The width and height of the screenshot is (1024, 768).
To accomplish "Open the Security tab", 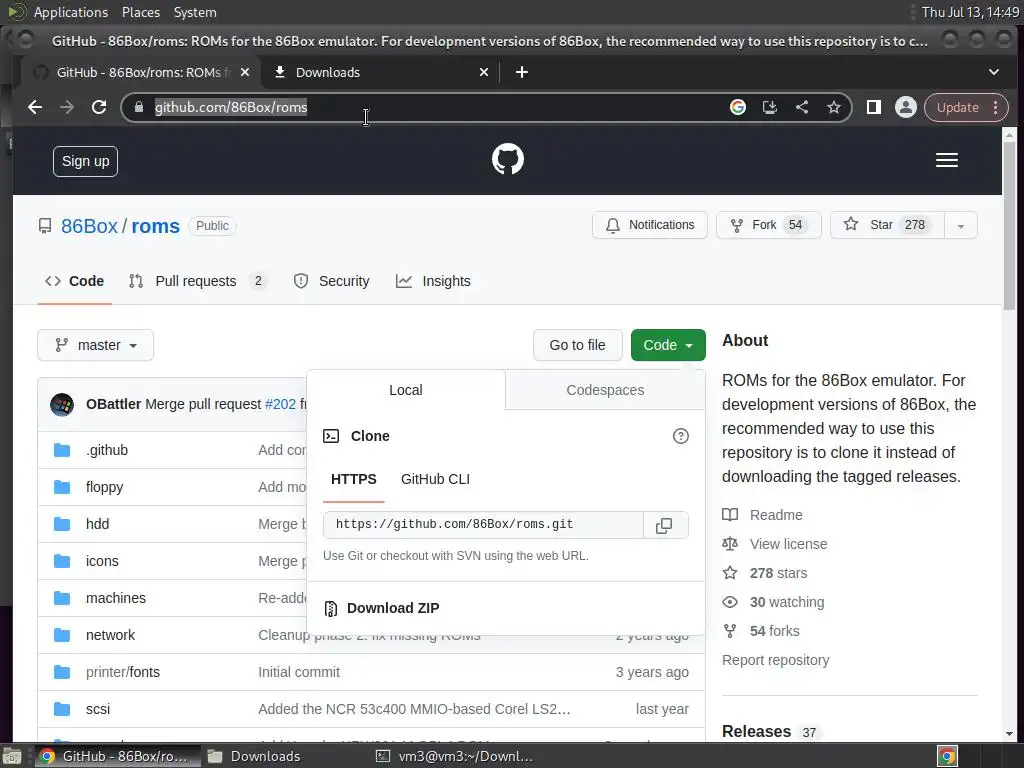I will coord(332,281).
